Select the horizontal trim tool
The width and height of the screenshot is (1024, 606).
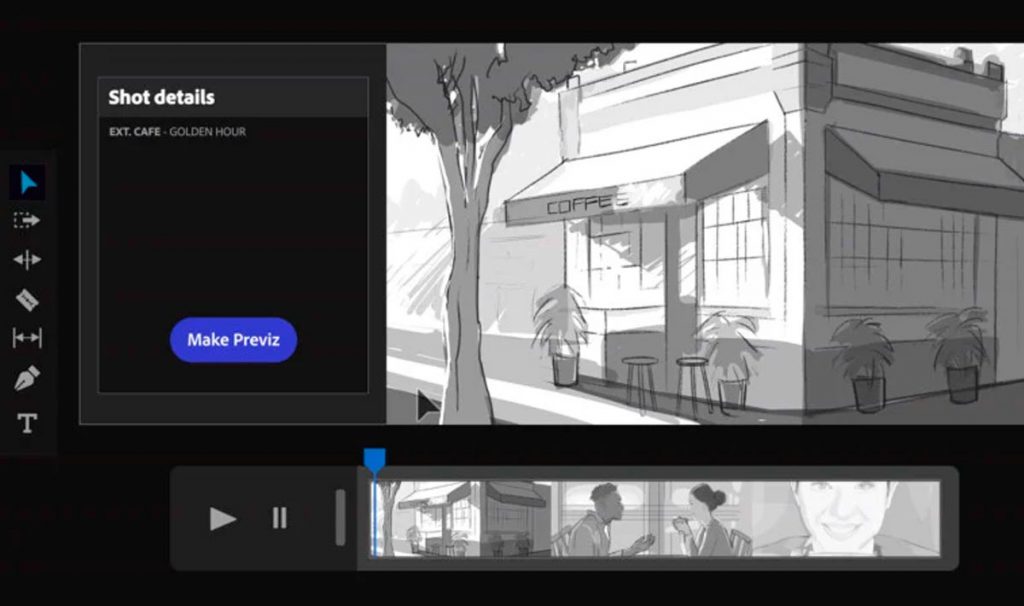[27, 260]
